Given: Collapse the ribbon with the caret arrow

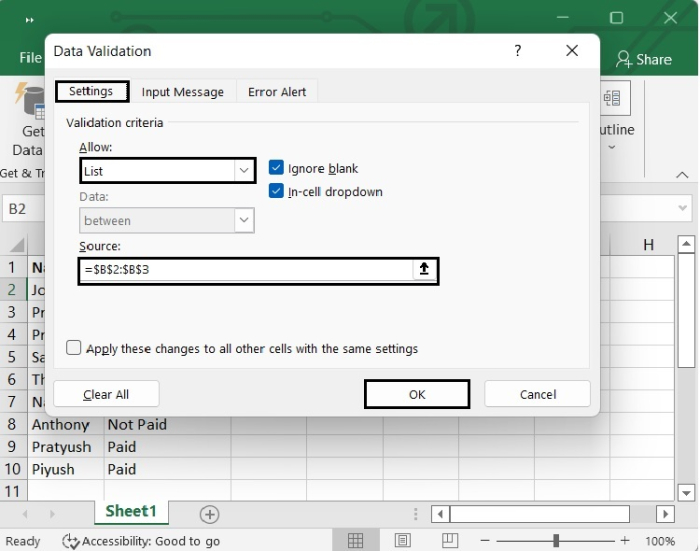Looking at the screenshot, I should [x=682, y=175].
